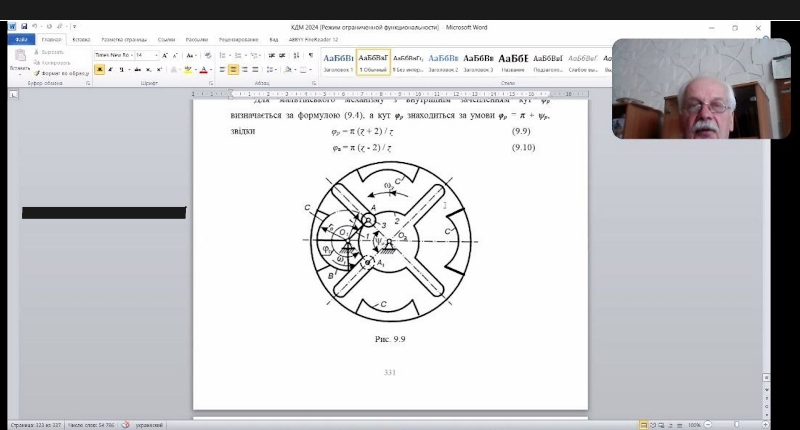Open text effects icon in font group

tap(173, 69)
